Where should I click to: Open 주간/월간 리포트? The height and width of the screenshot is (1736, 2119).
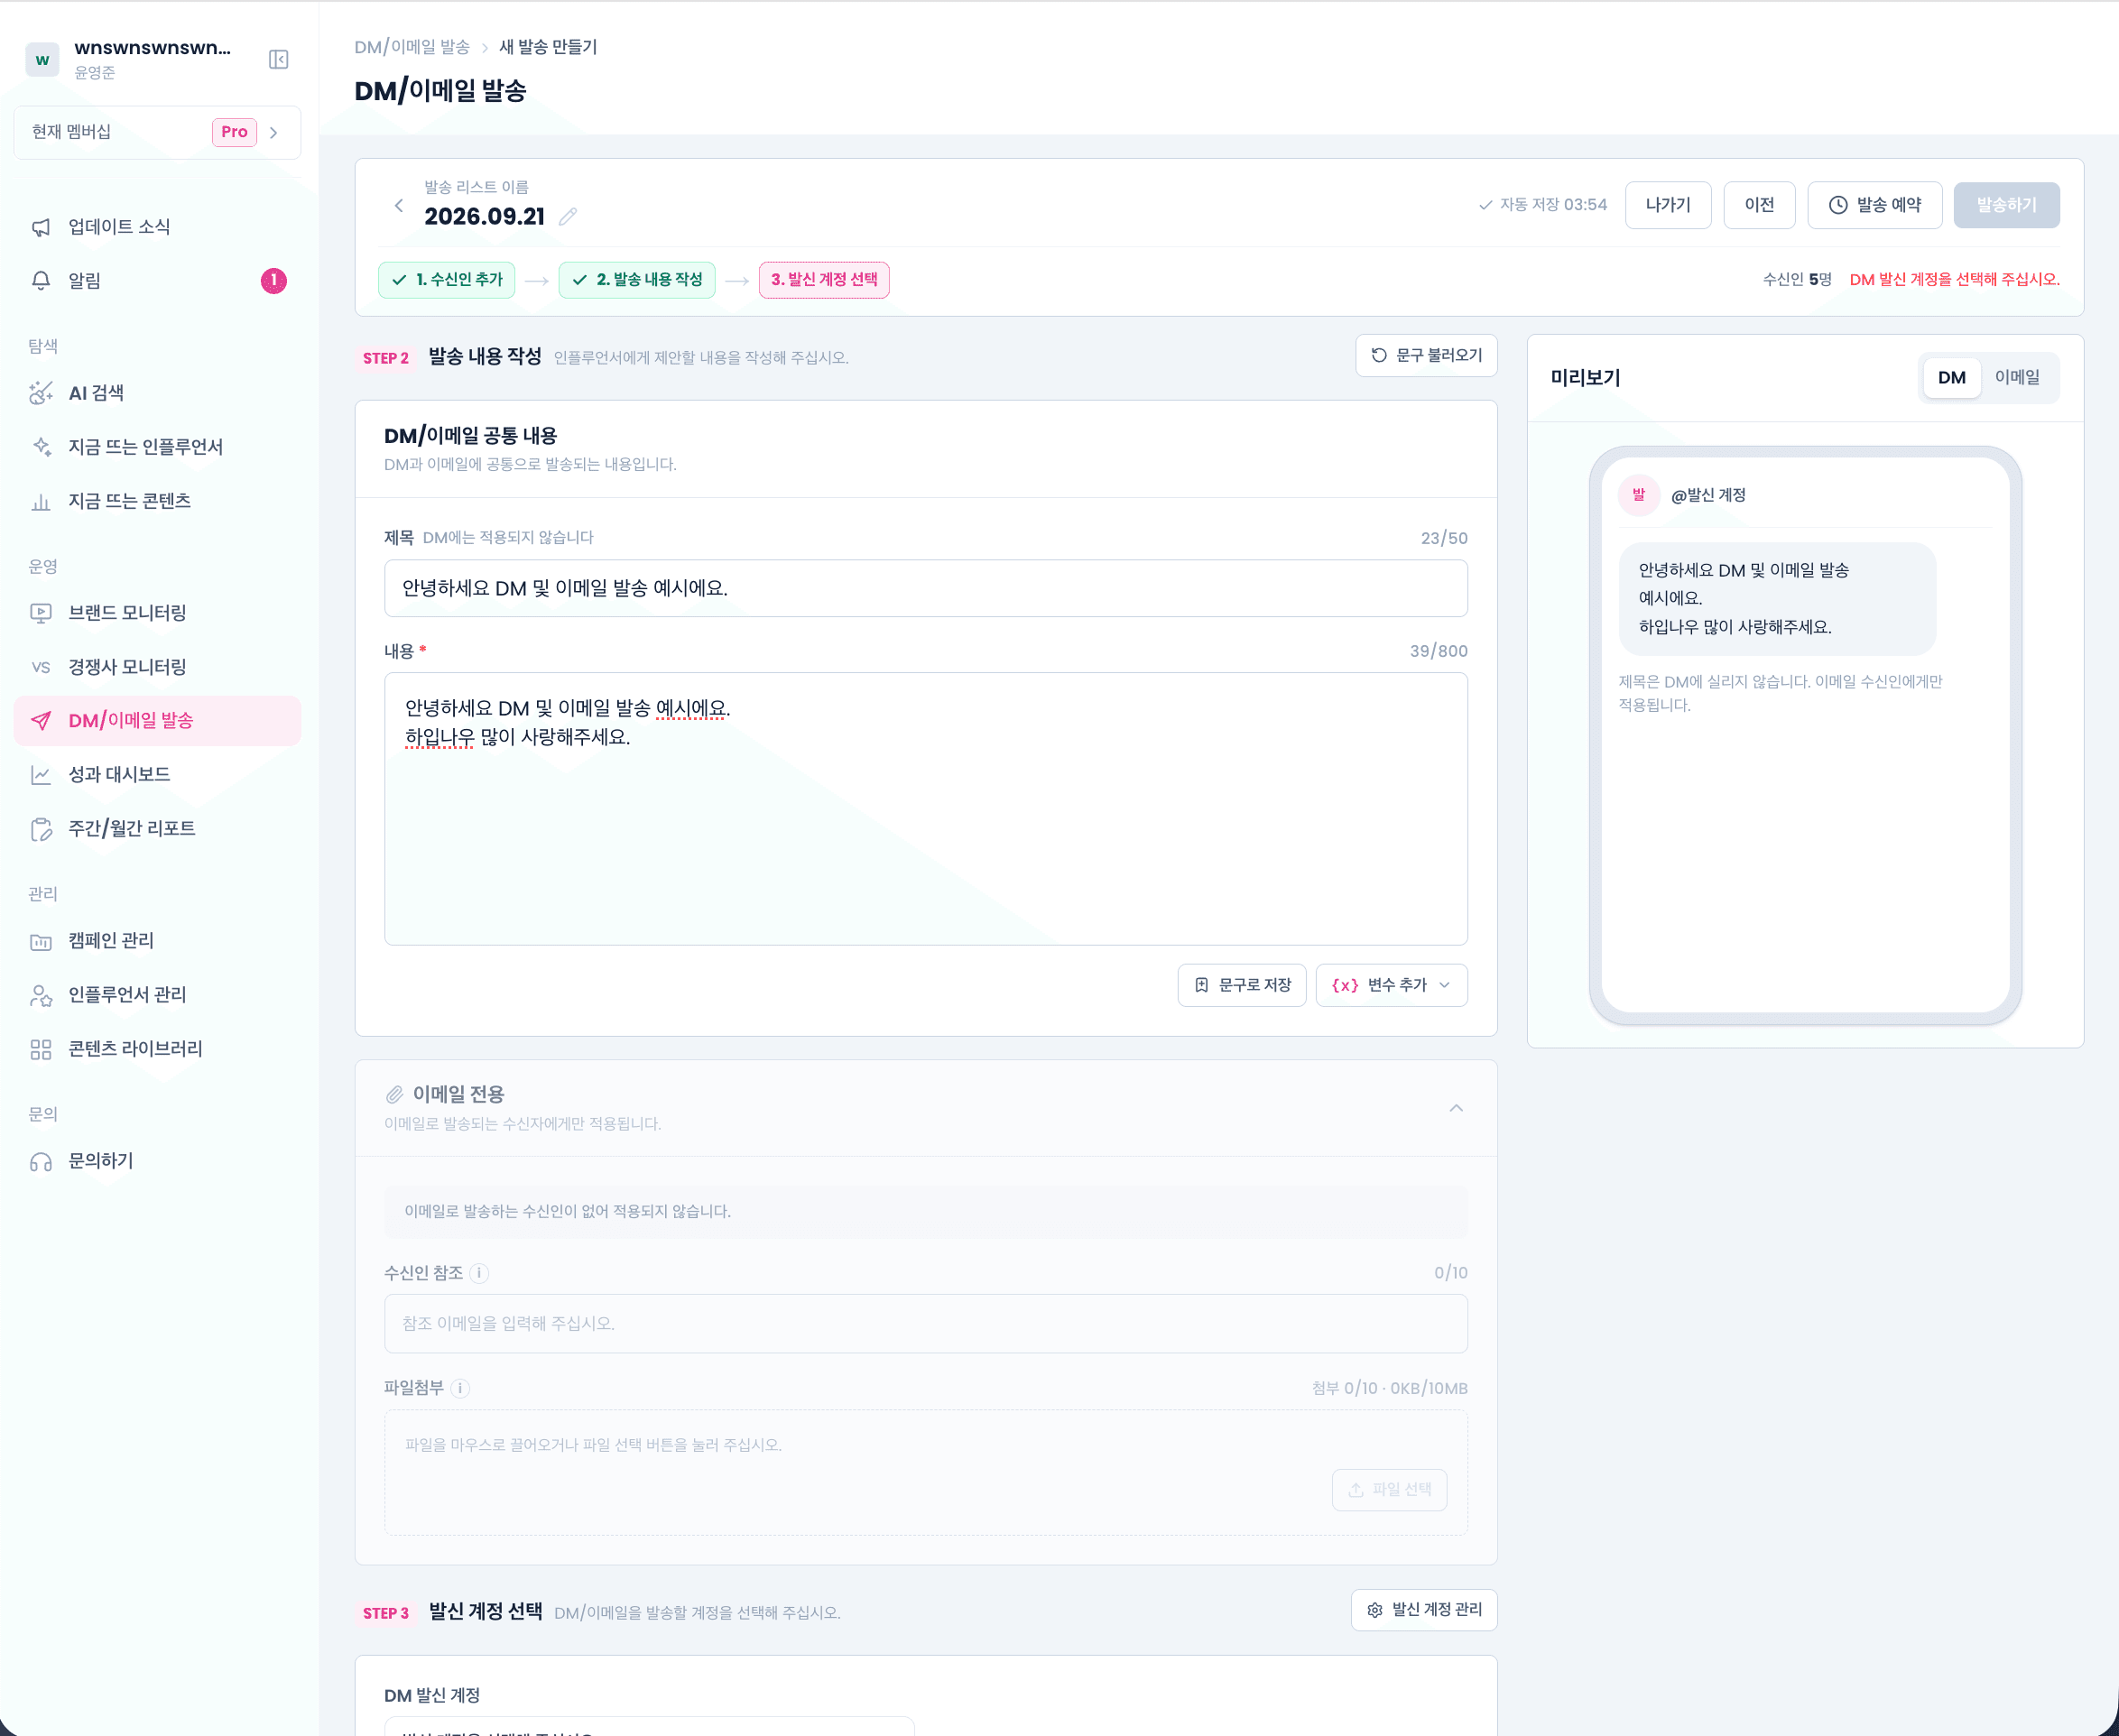click(x=157, y=829)
